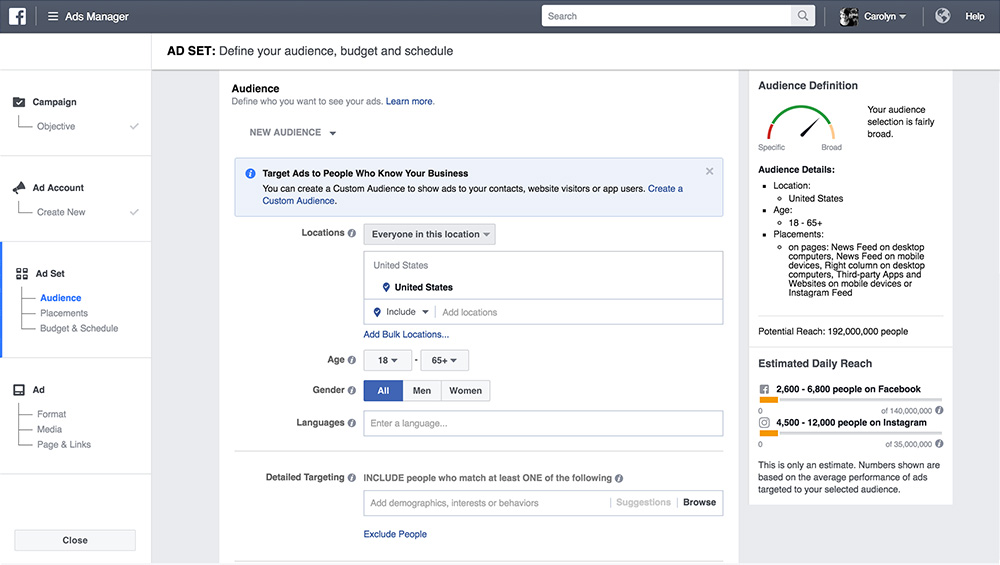Click the Locations info icon

click(x=351, y=233)
